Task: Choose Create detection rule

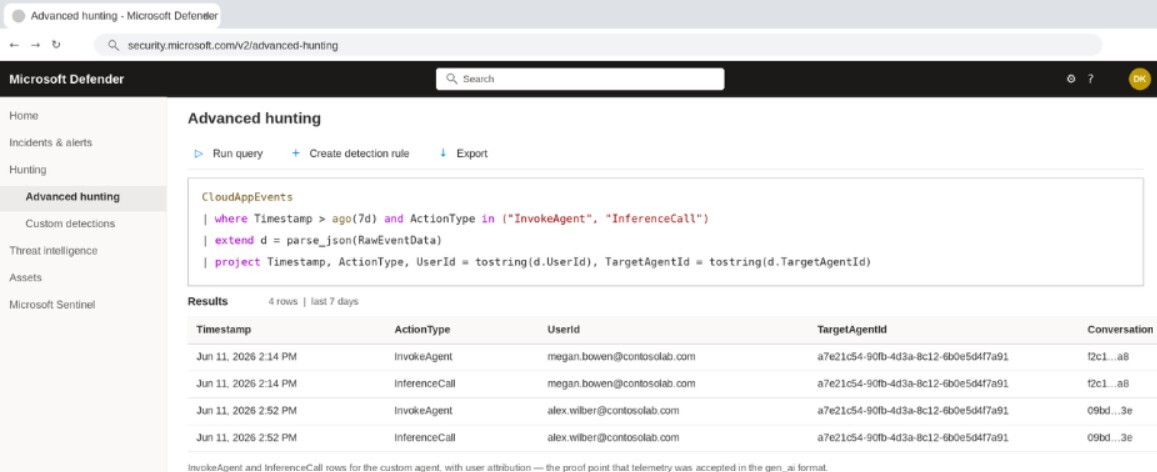Action: [350, 153]
